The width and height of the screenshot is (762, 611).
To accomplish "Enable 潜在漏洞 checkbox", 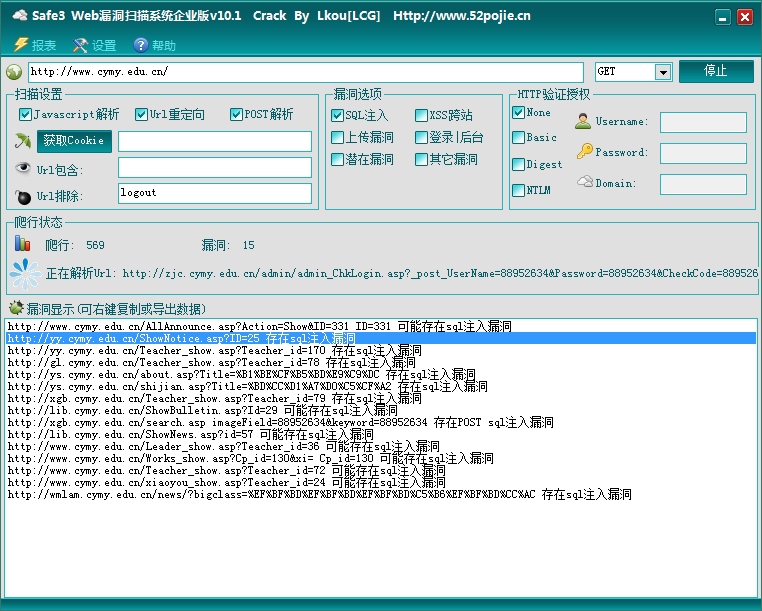I will pyautogui.click(x=337, y=159).
